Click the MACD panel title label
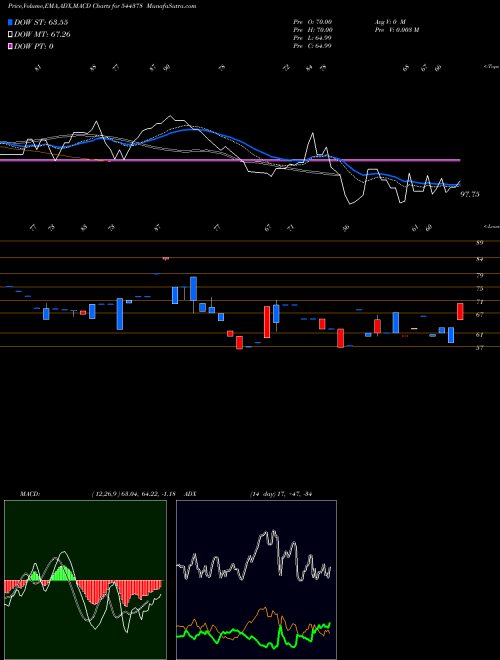 30,494
